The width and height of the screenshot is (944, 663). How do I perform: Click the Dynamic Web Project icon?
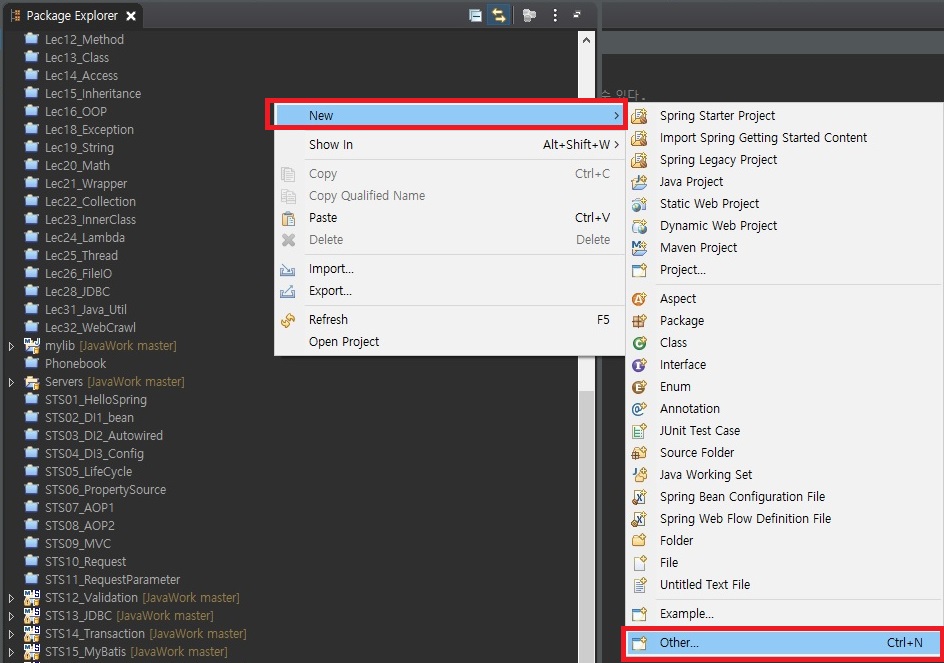(x=639, y=226)
